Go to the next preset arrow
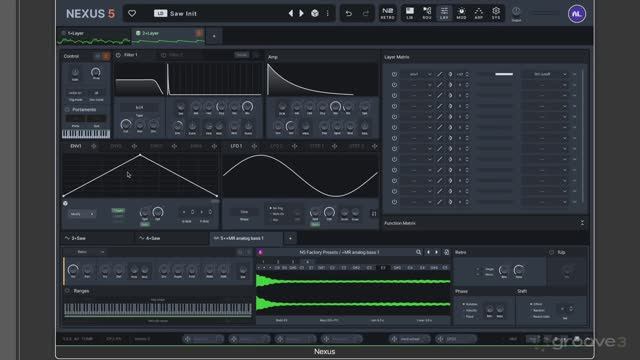Image resolution: width=640 pixels, height=360 pixels. pos(301,13)
